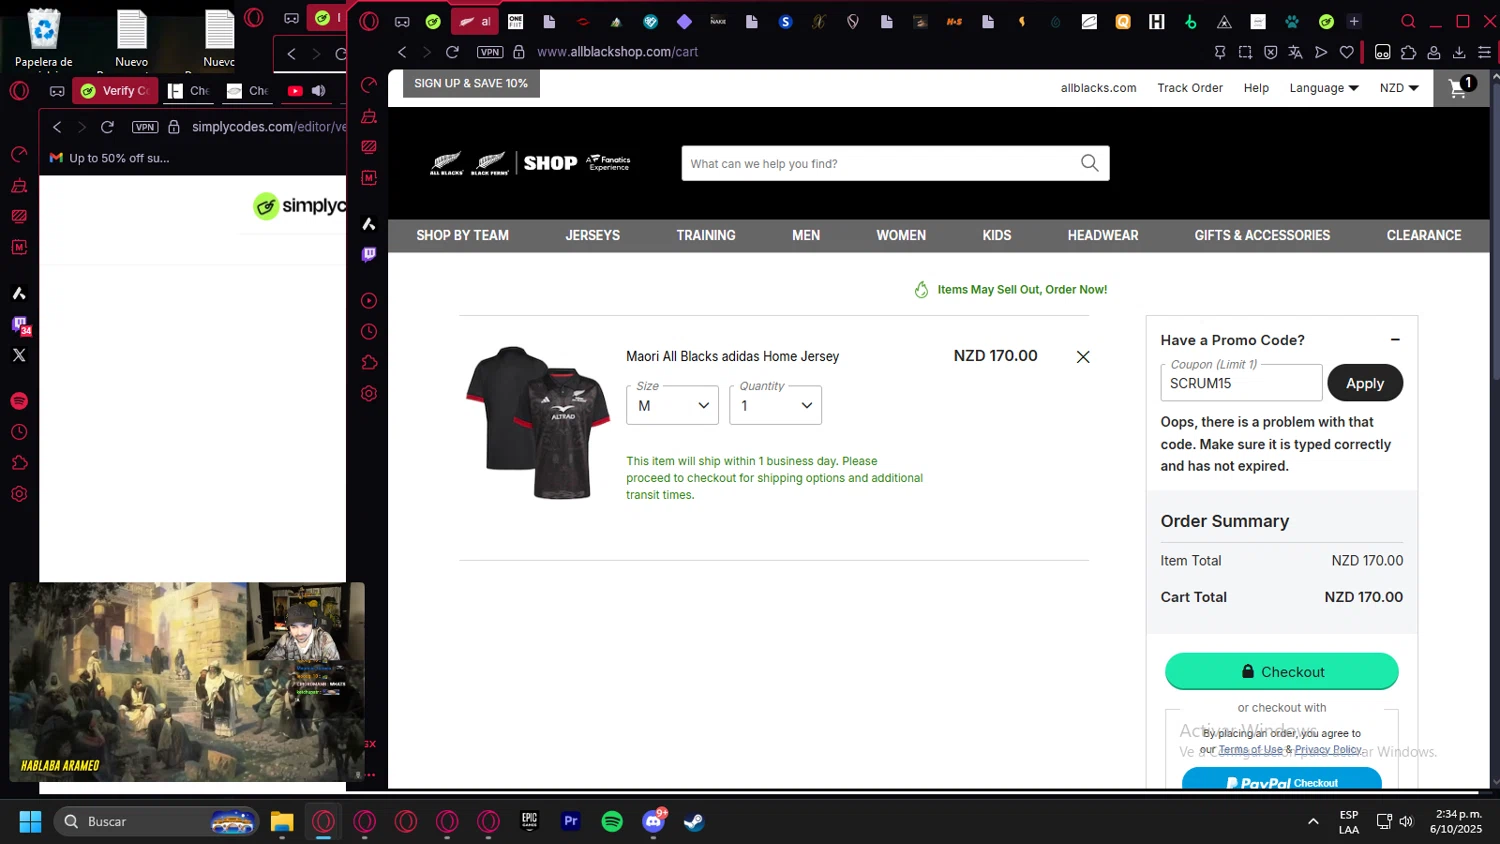Click the Windows Start button
This screenshot has width=1500, height=844.
(30, 822)
